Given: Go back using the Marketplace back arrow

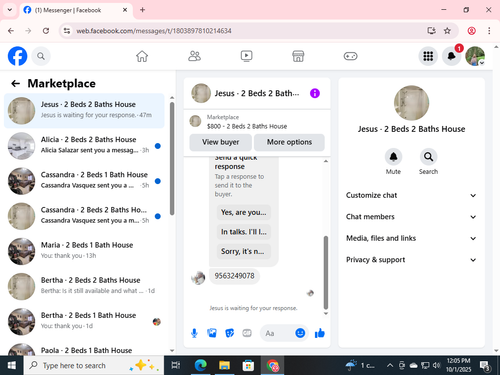Looking at the screenshot, I should click(x=15, y=83).
